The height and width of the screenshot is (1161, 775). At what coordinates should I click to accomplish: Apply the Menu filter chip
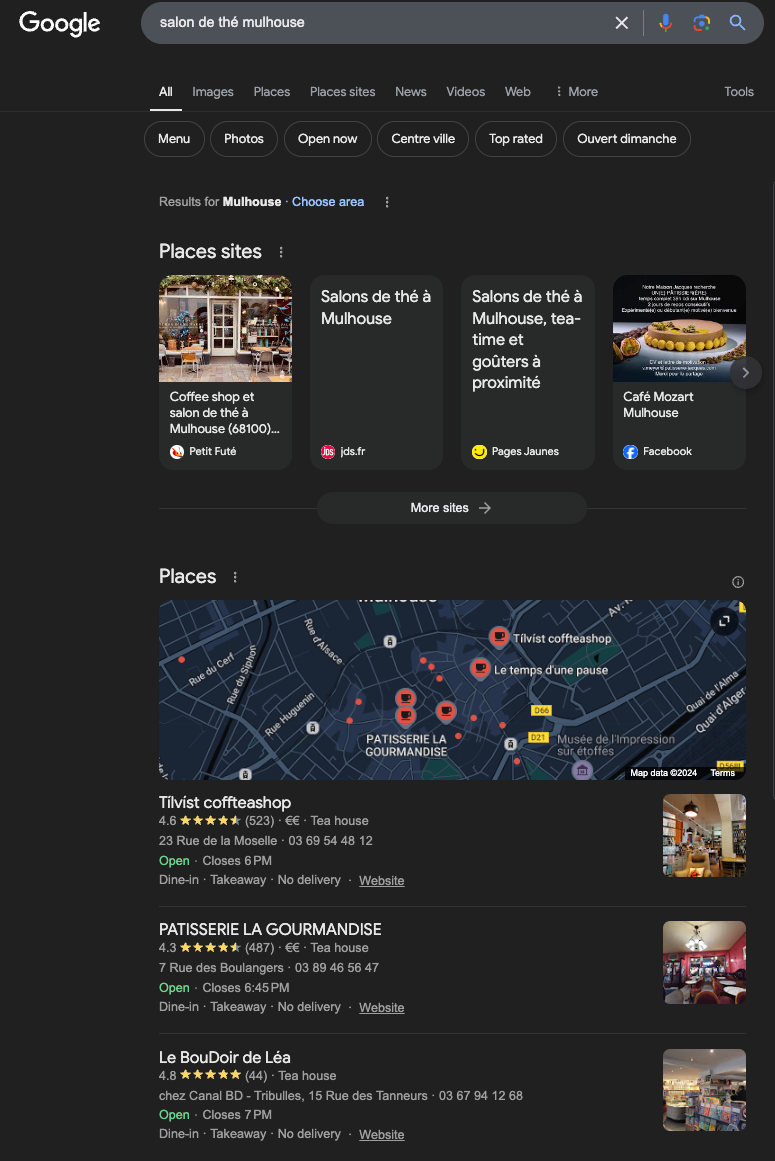[x=174, y=139]
